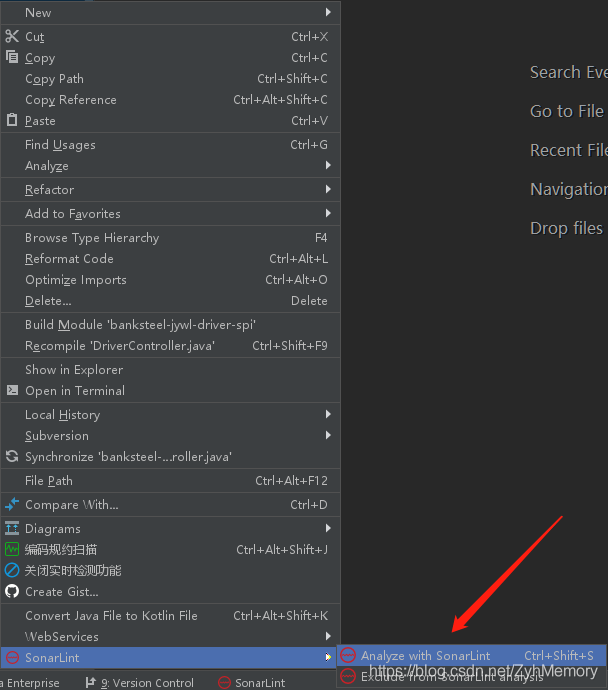Select Show in Explorer
The image size is (608, 690).
point(171,370)
